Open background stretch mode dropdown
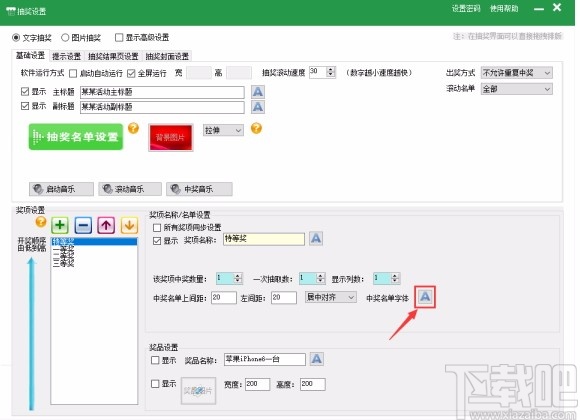Image resolution: width=580 pixels, height=420 pixels. tap(223, 130)
